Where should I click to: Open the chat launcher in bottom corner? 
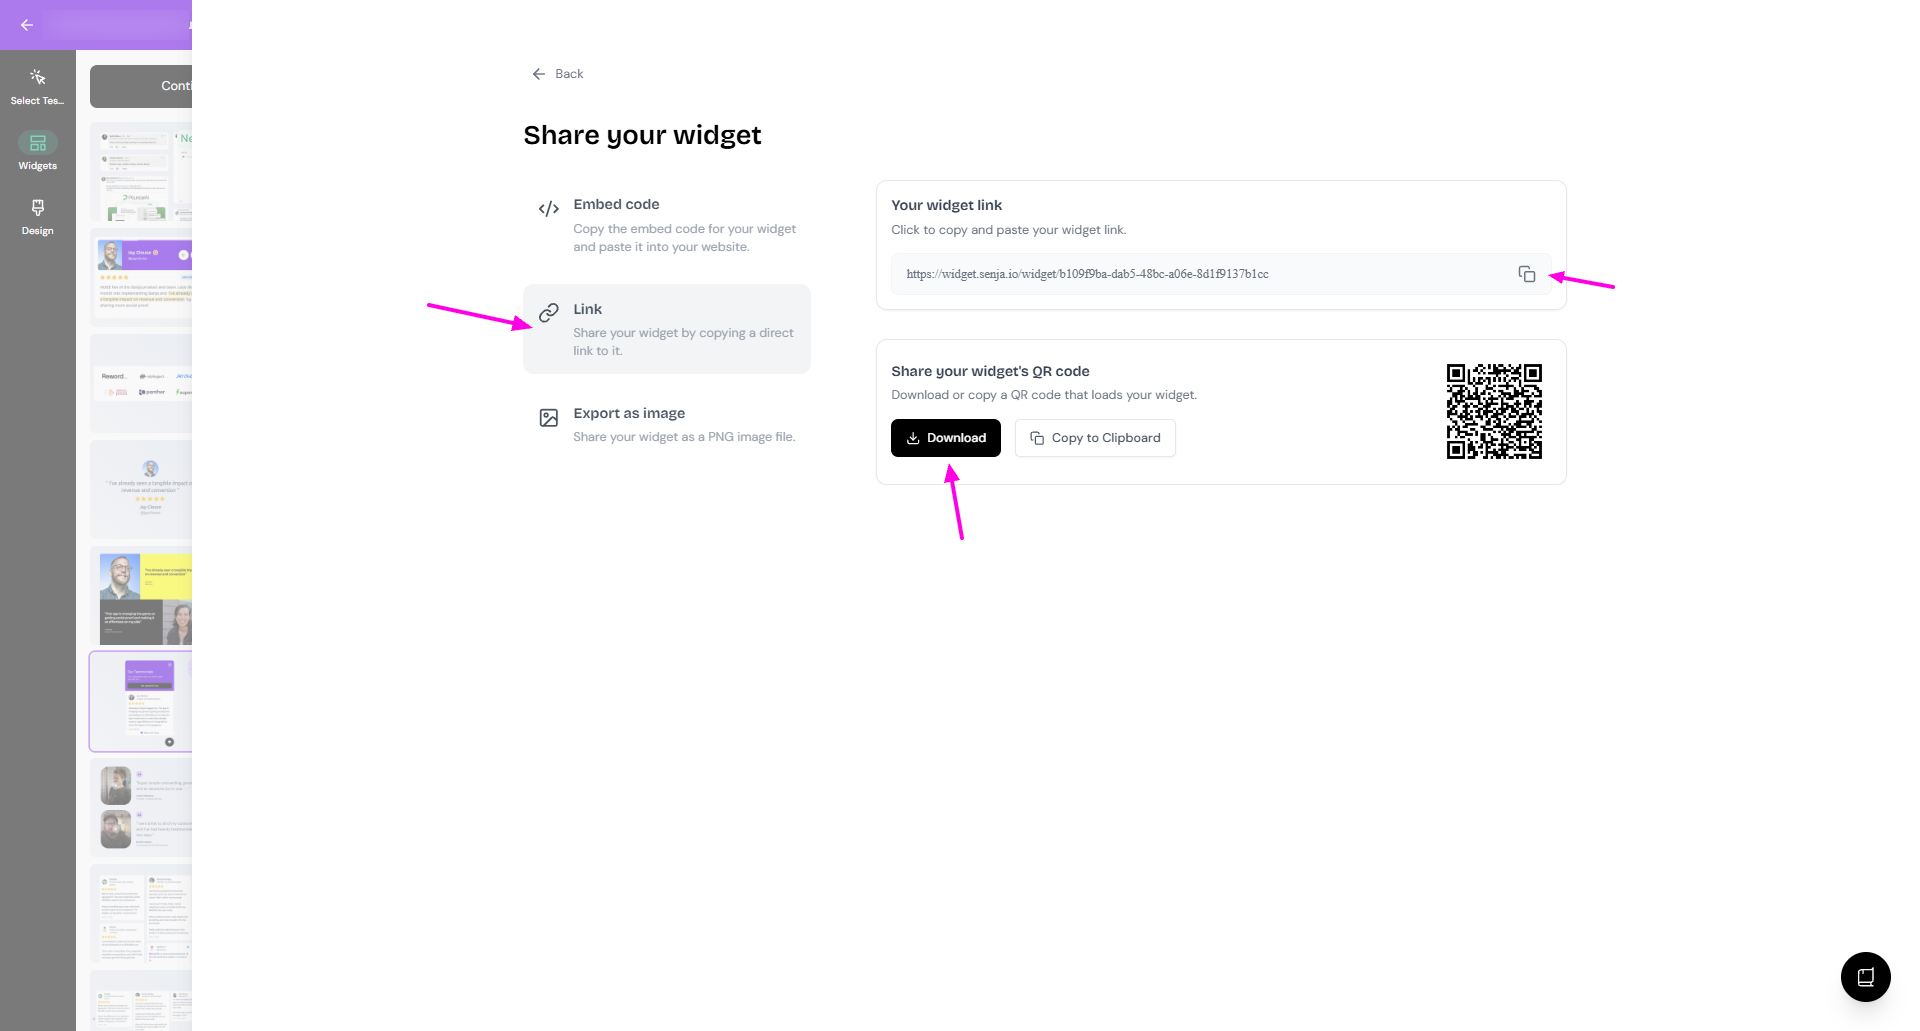[x=1865, y=977]
